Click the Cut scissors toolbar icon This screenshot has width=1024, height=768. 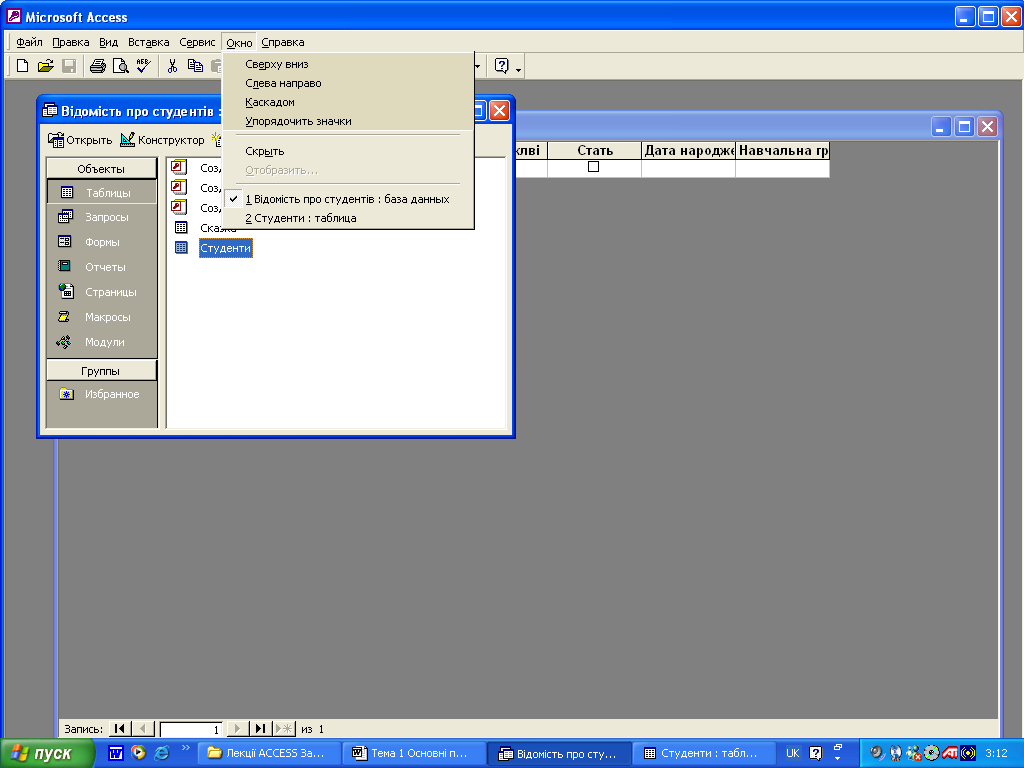pyautogui.click(x=172, y=66)
